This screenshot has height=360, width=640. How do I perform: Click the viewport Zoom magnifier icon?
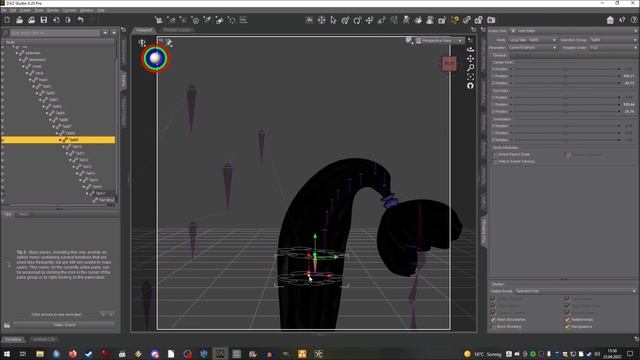(x=470, y=67)
